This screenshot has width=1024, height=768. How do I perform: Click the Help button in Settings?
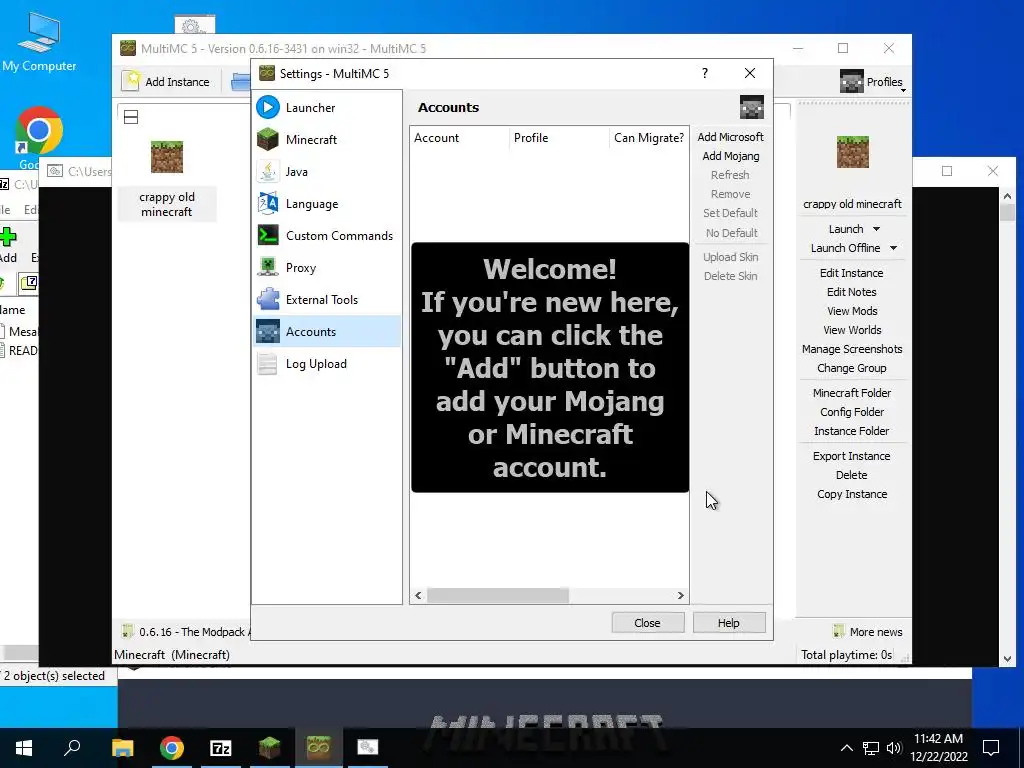pyautogui.click(x=729, y=622)
